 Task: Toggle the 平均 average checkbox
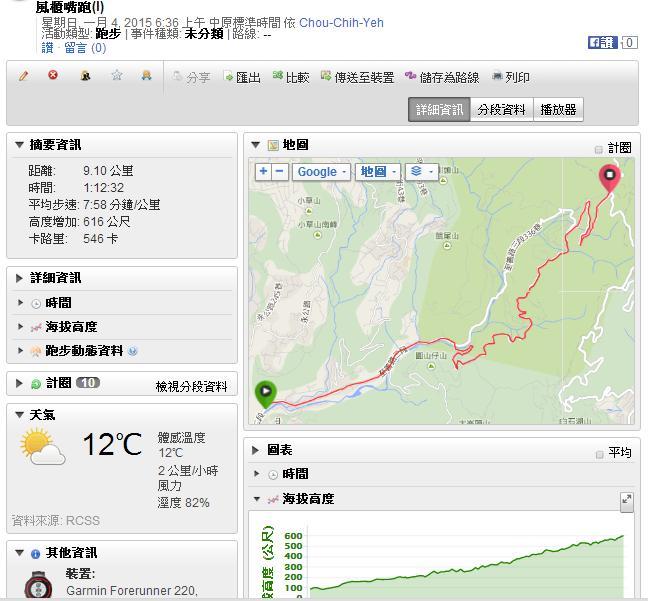coord(599,455)
